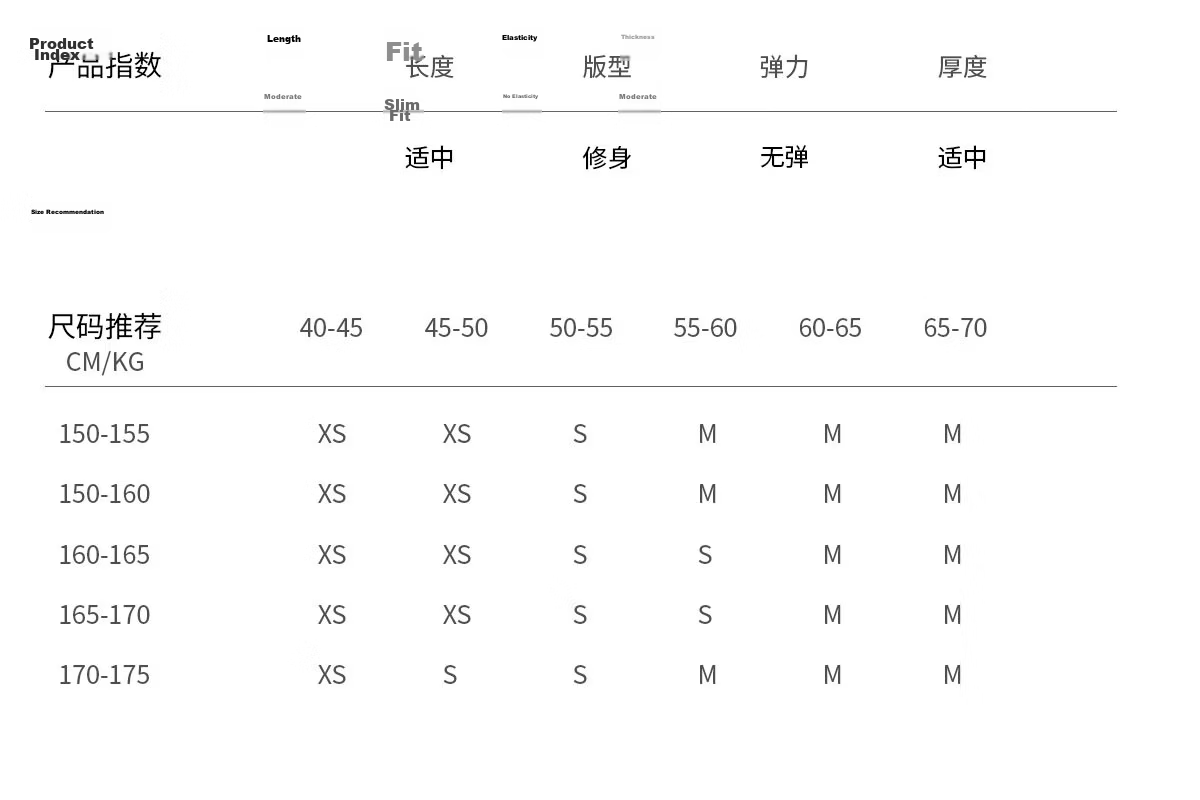Viewport: 1200px width, 800px height.
Task: Click the 修身 value under 版型
Action: [x=607, y=157]
